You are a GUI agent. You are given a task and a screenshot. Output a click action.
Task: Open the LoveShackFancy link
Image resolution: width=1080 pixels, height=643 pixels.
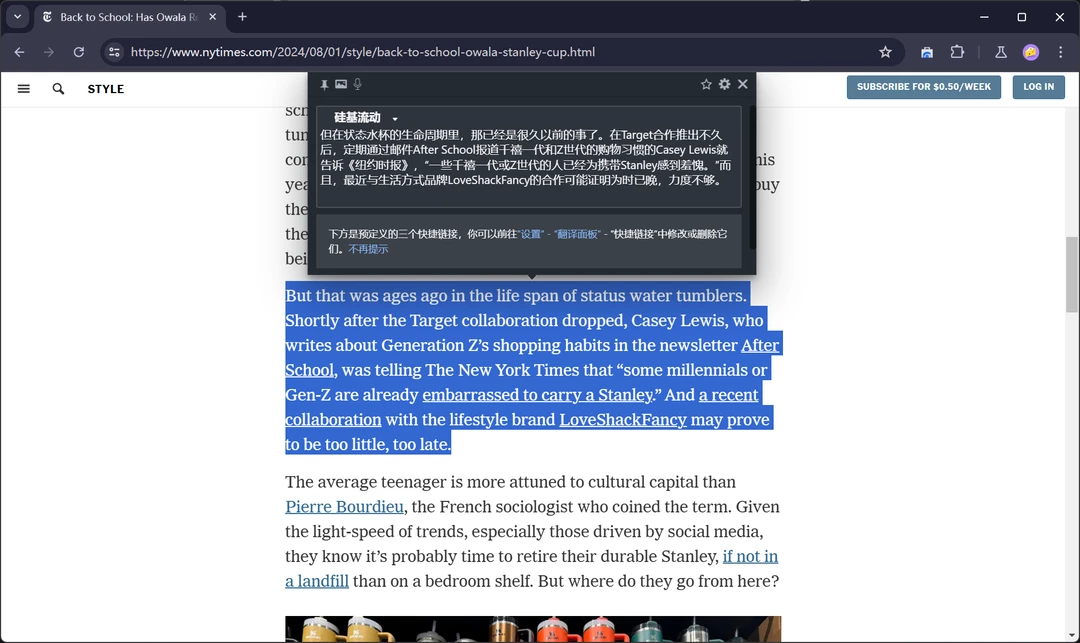[x=623, y=419]
